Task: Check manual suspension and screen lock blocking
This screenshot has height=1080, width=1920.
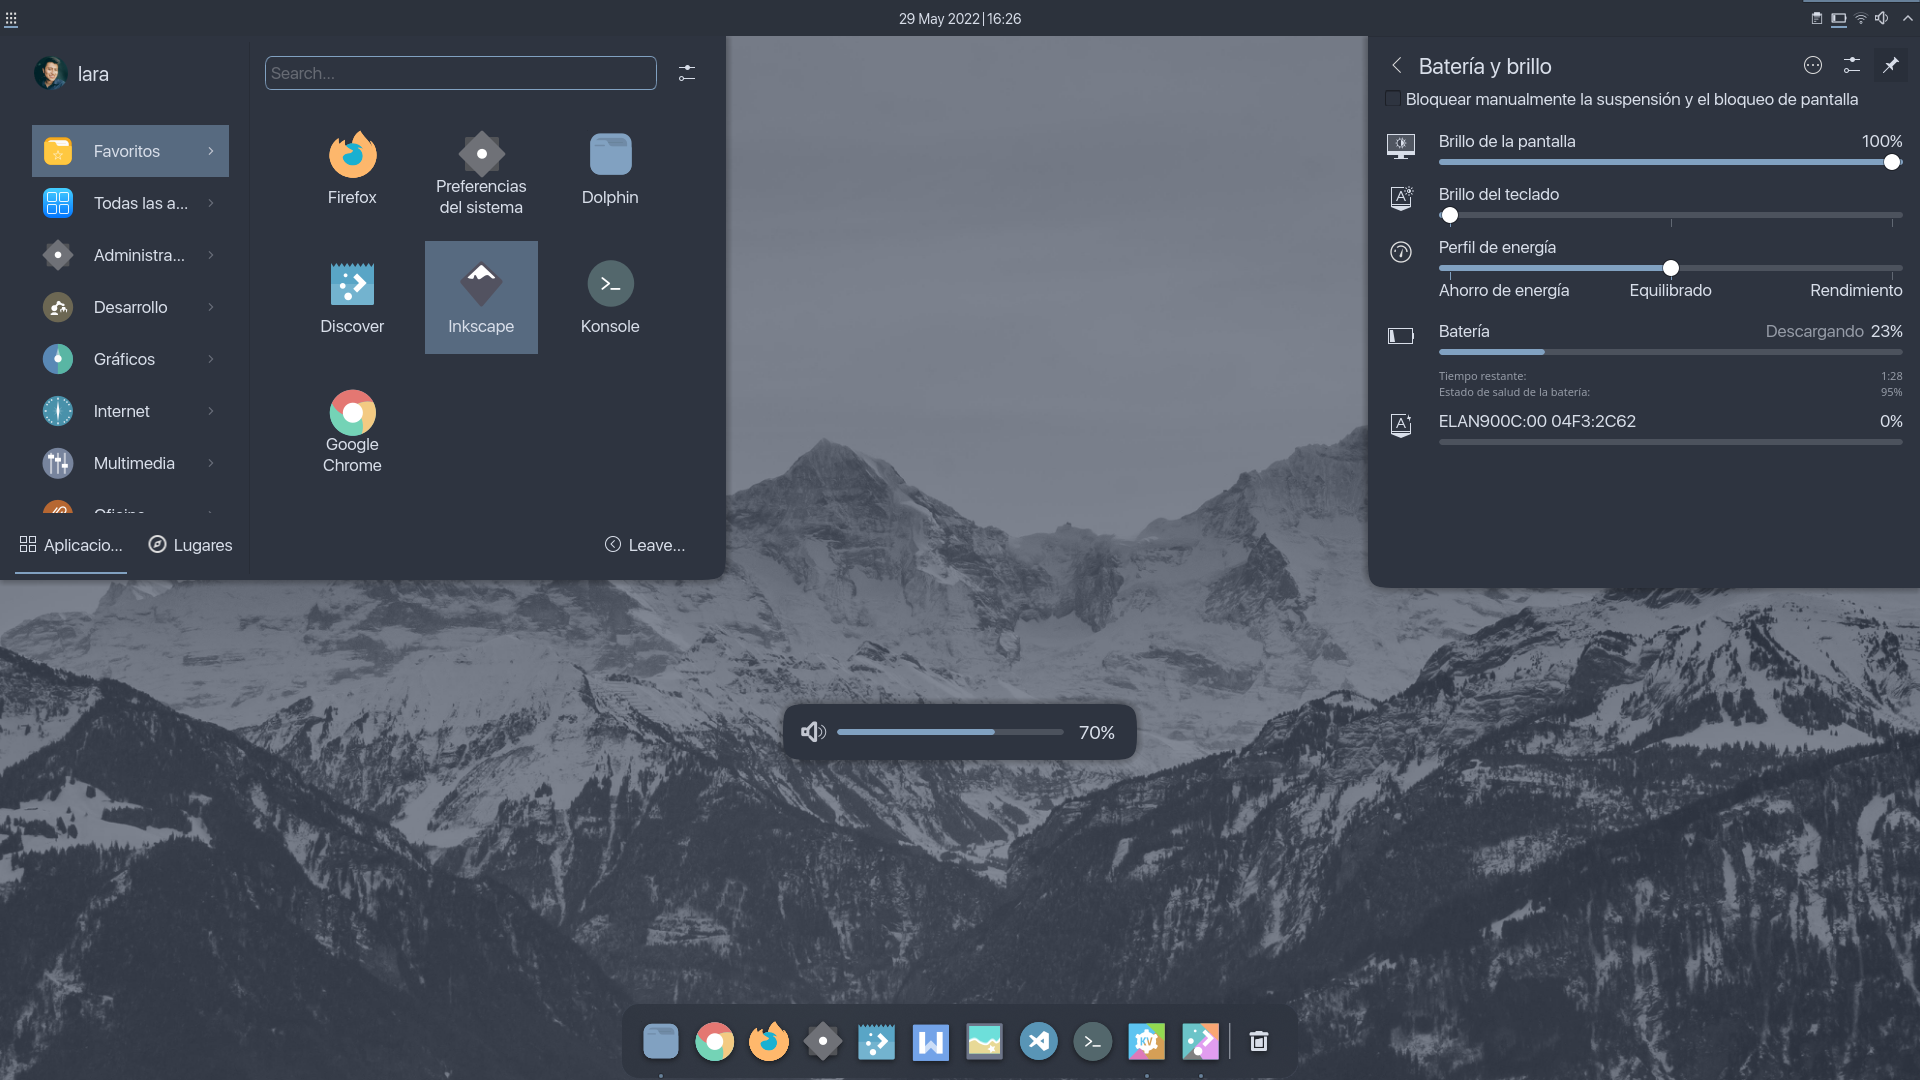Action: [1393, 99]
